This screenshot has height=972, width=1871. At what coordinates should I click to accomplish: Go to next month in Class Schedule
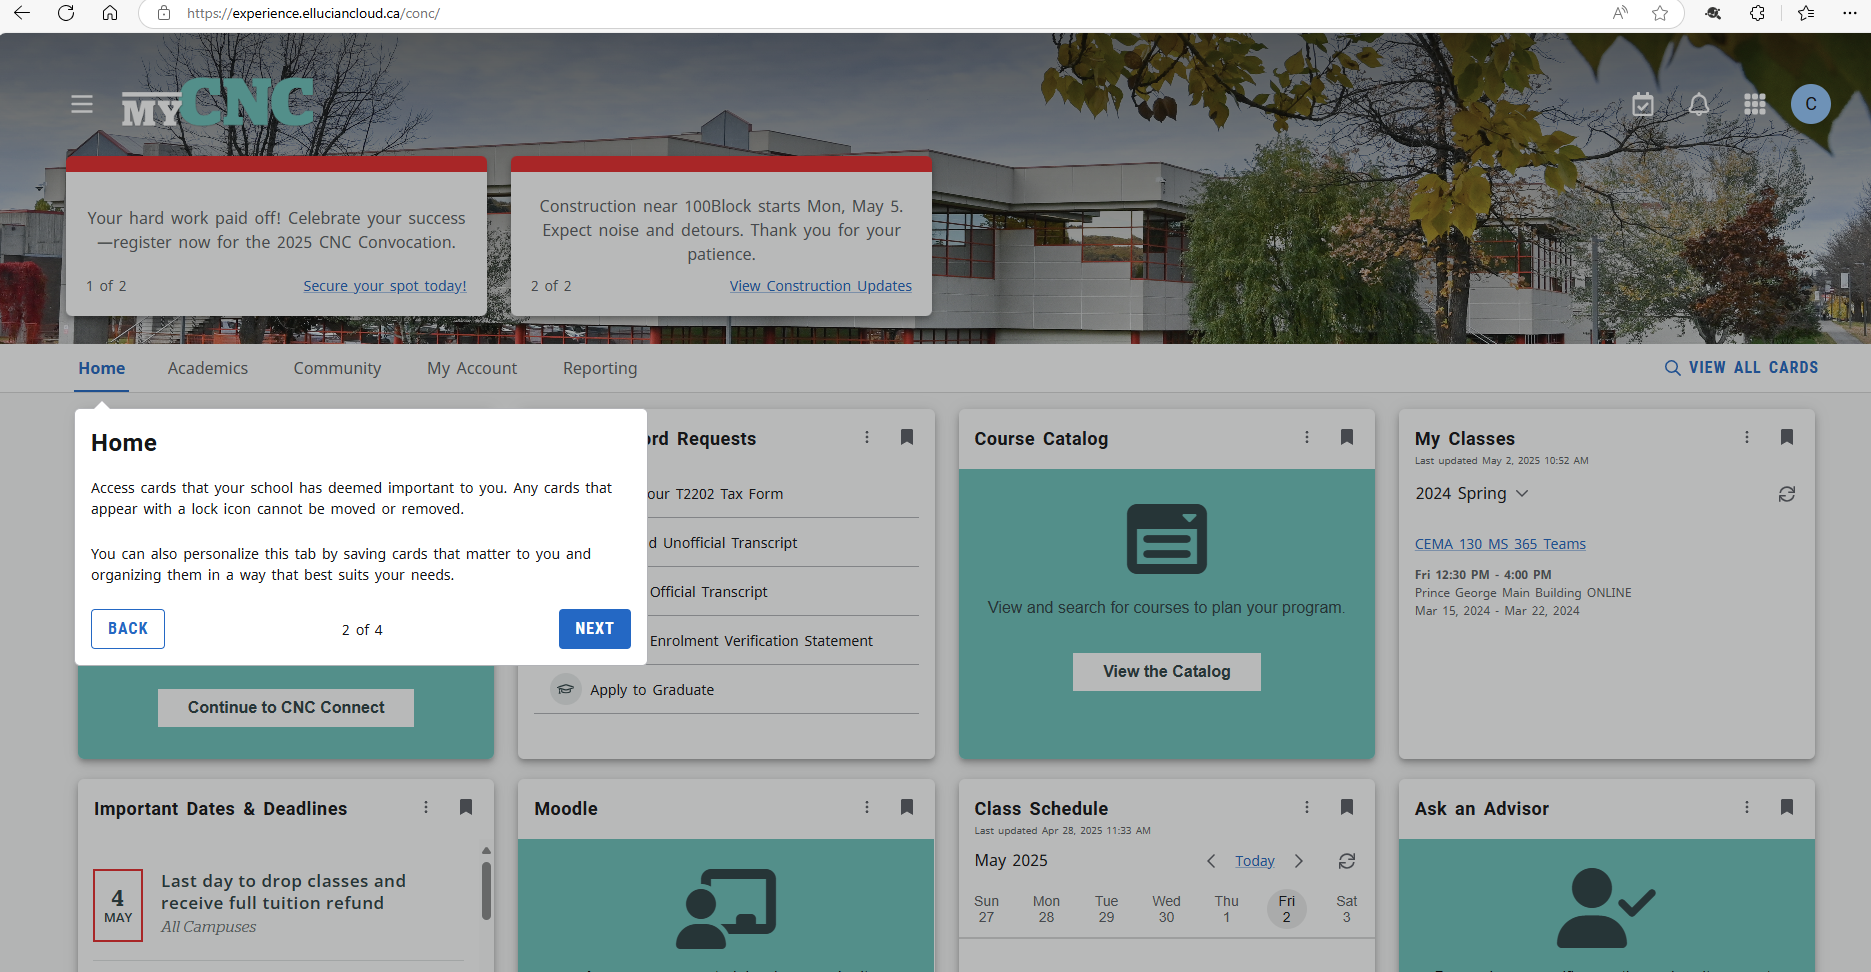pyautogui.click(x=1299, y=861)
